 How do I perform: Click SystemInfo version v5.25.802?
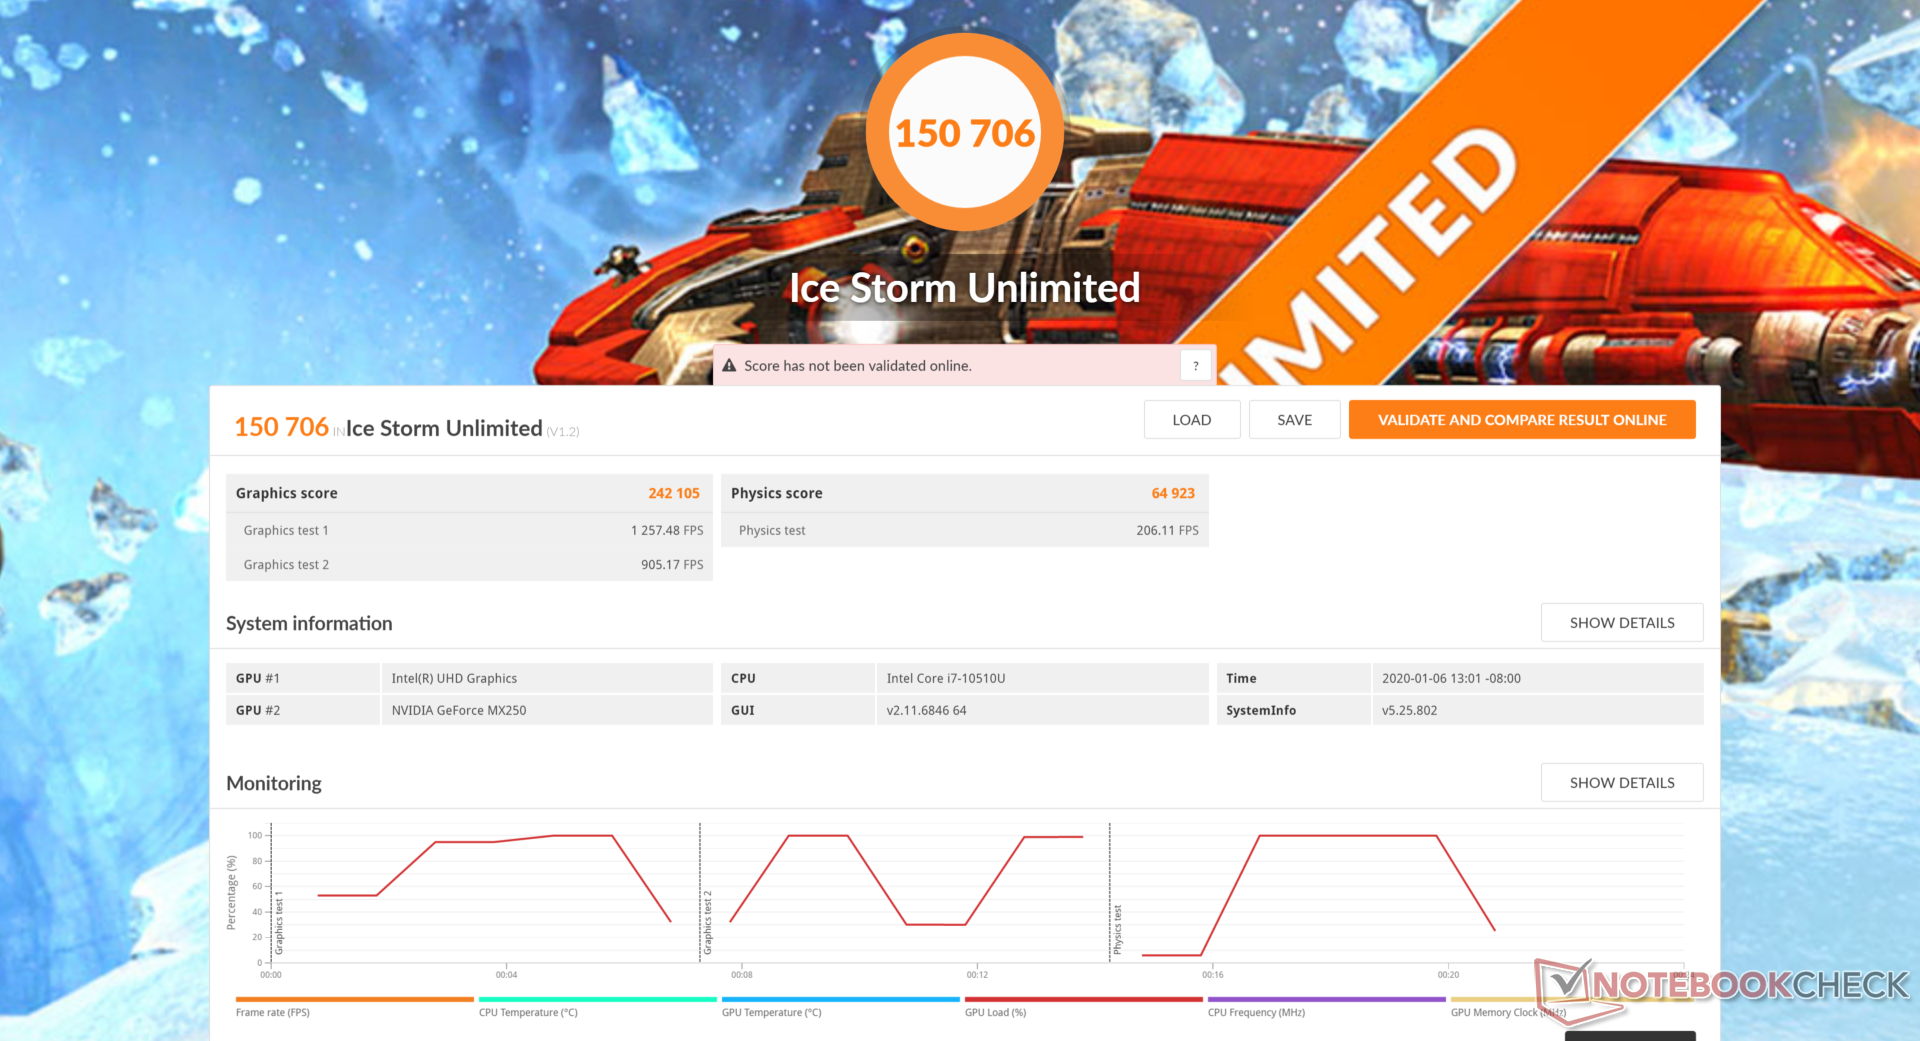[x=1409, y=710]
